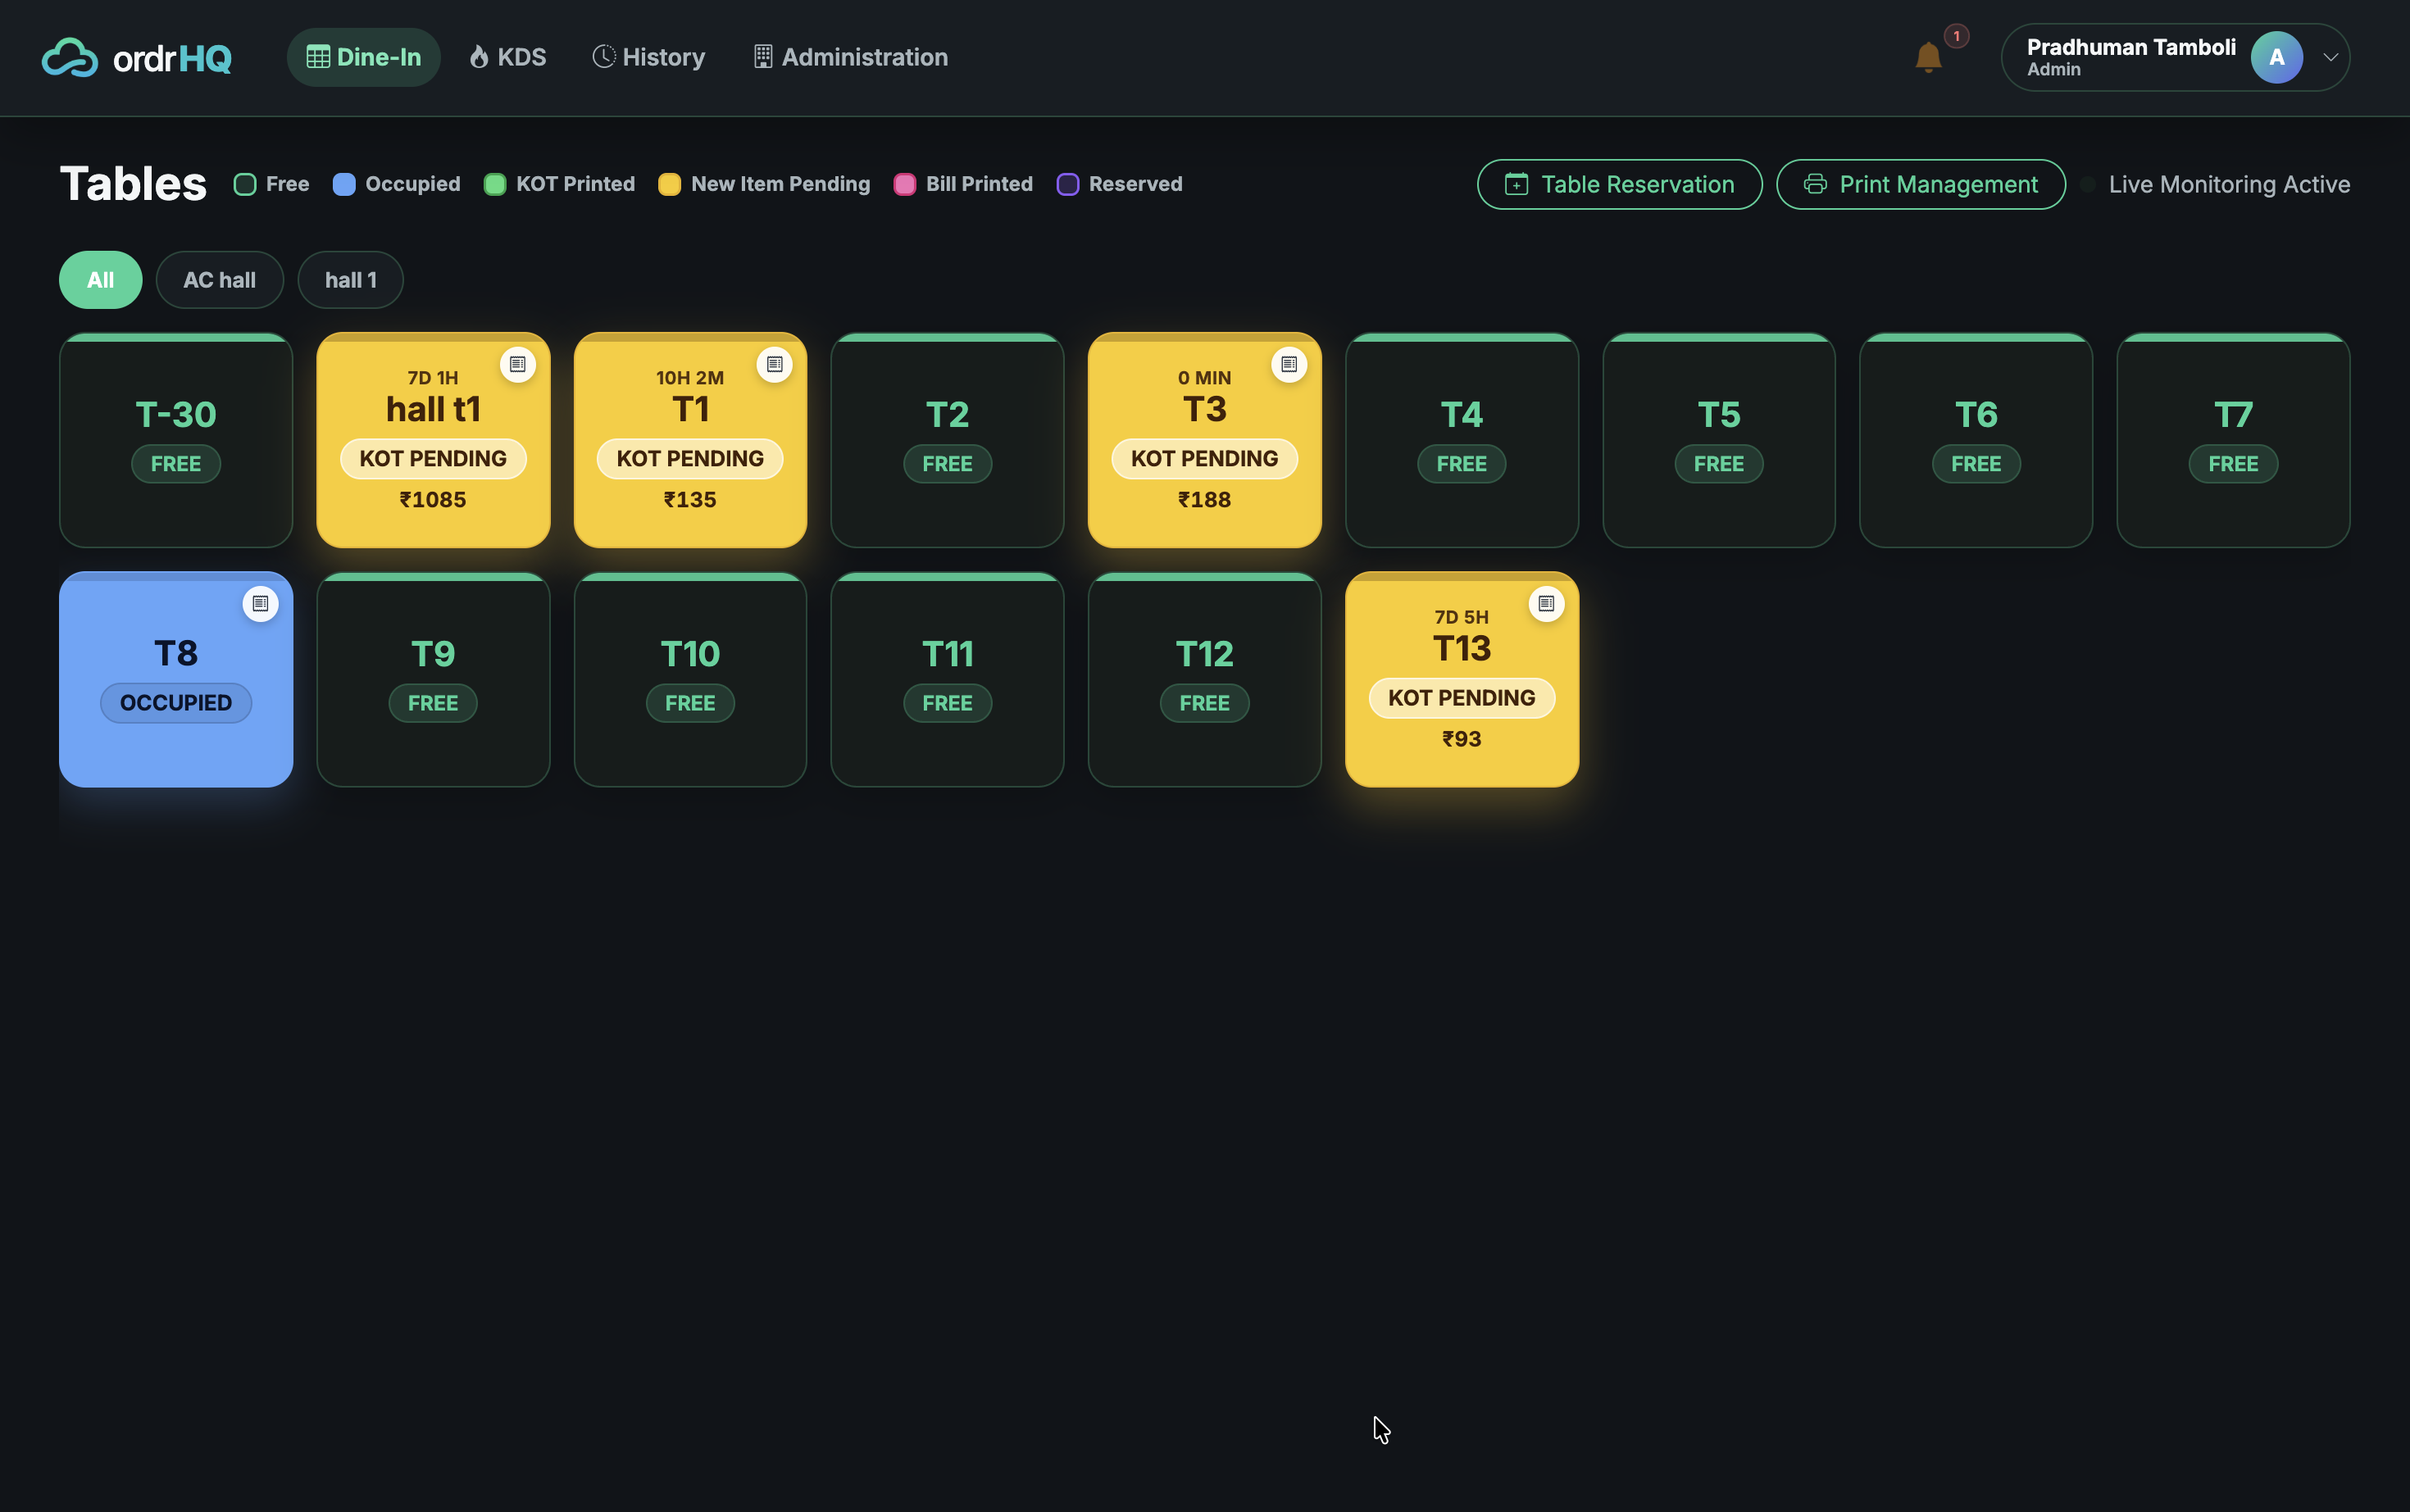Click the Reserved legend swatch
2410x1512 pixels.
point(1068,184)
